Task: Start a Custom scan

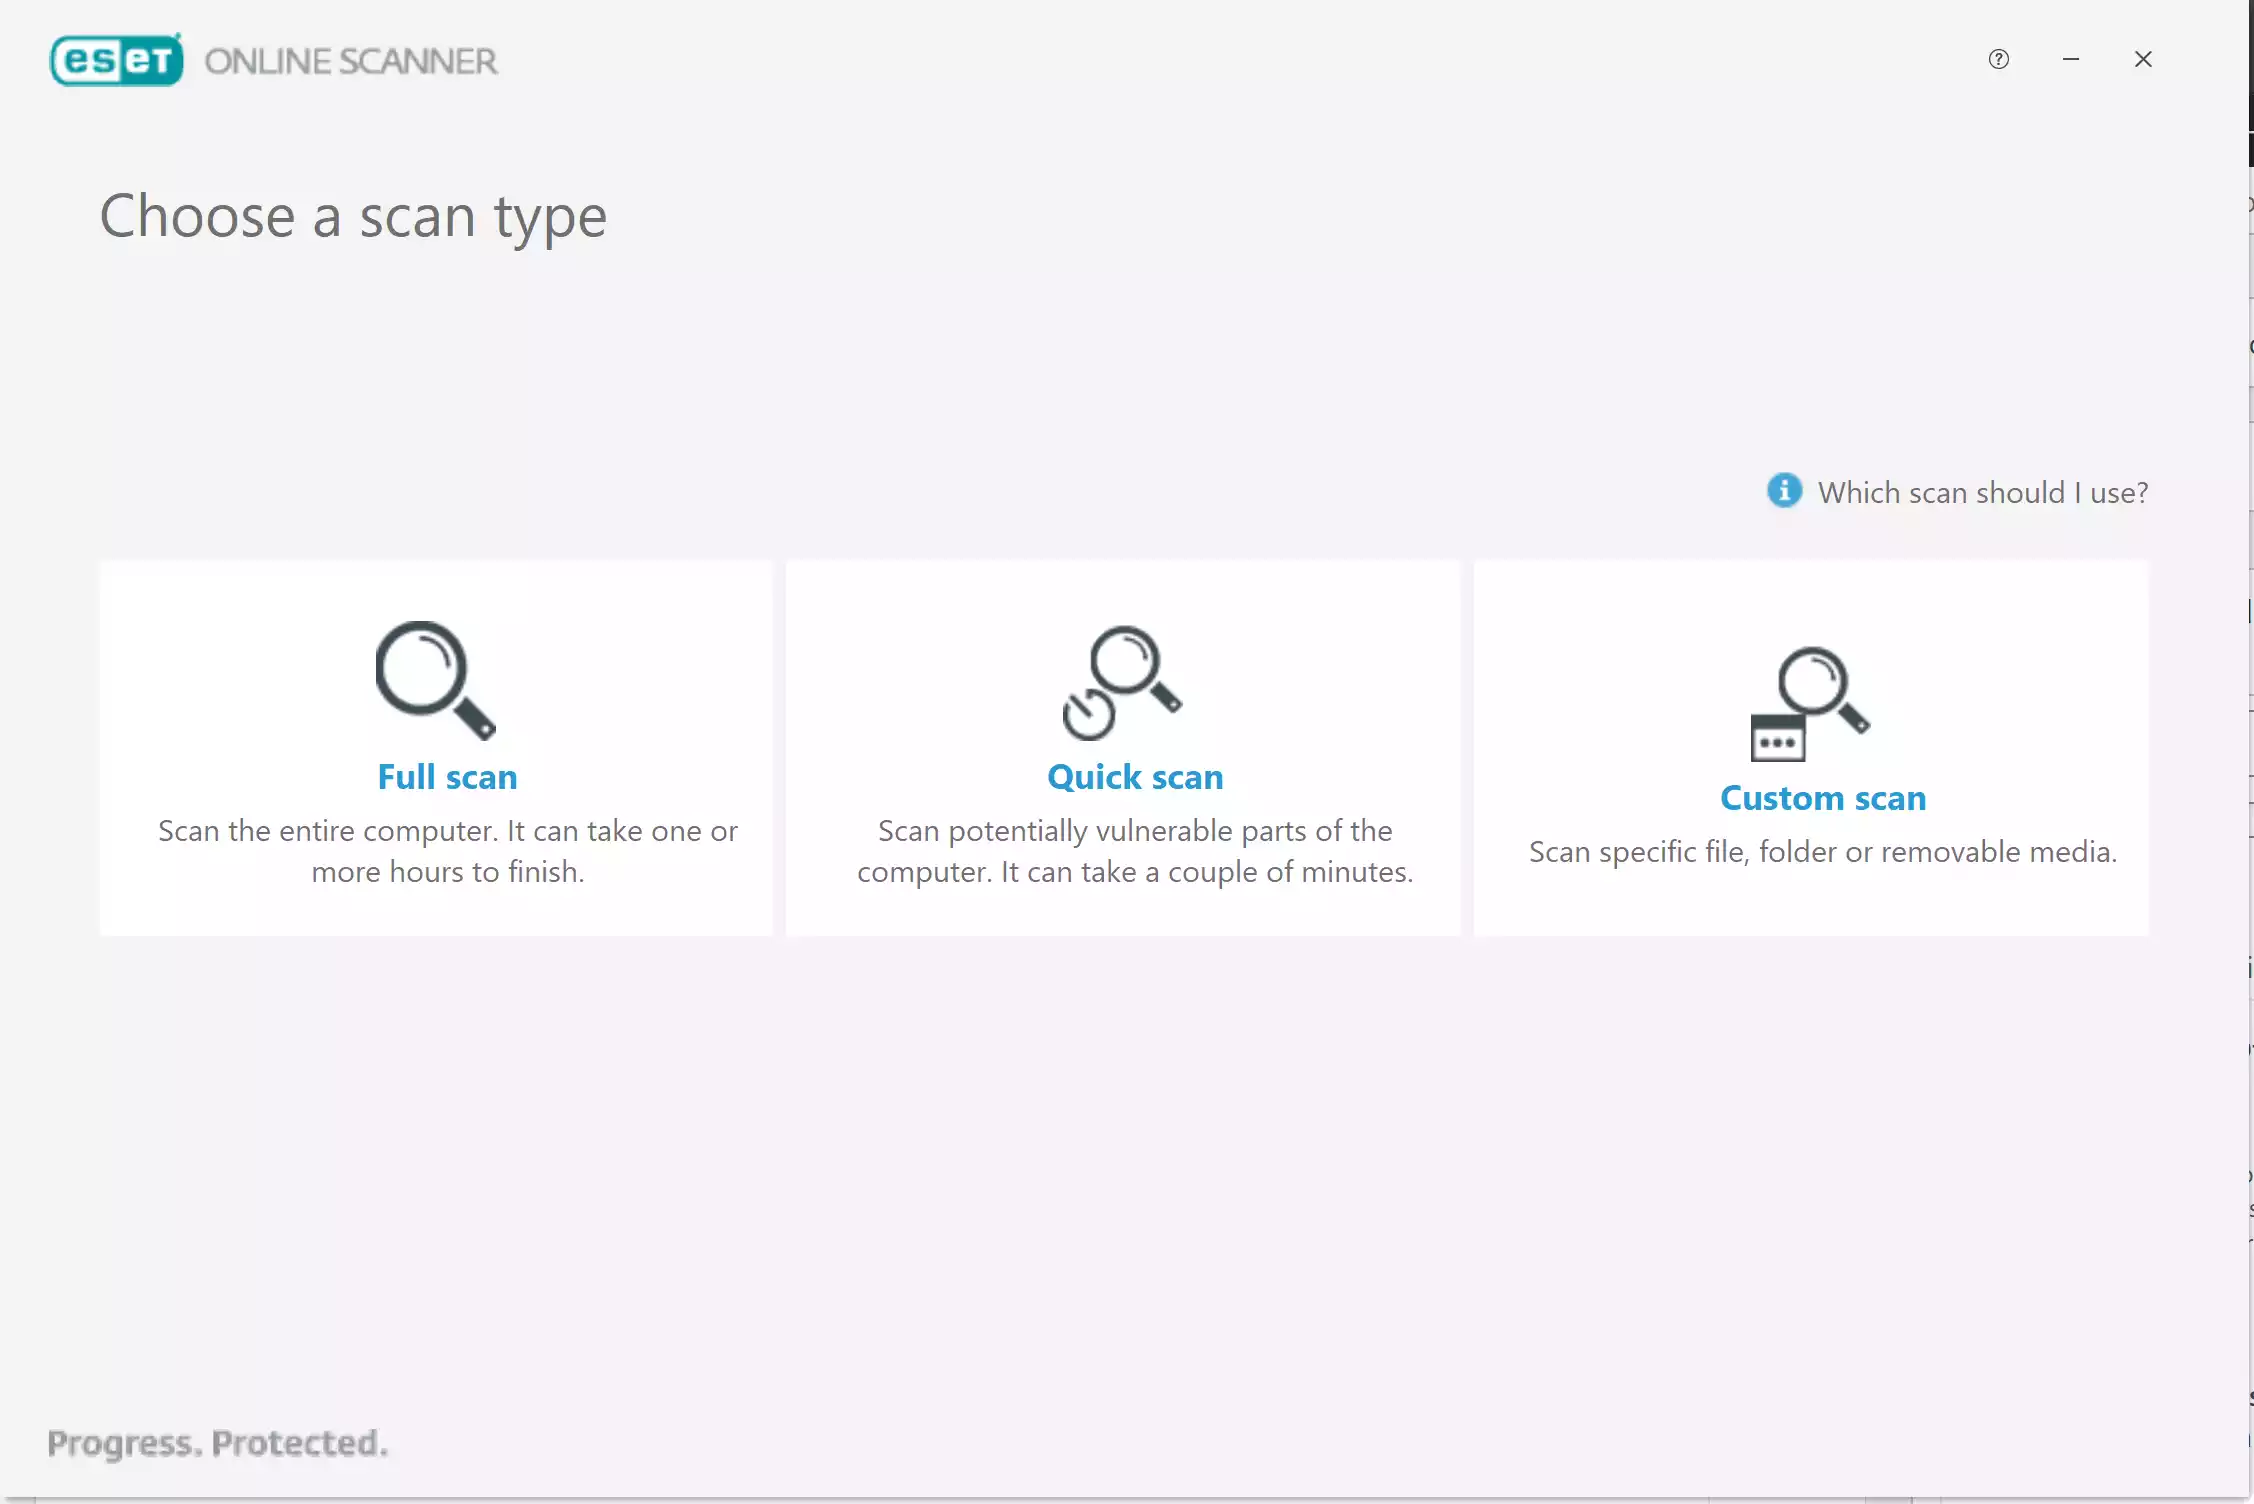Action: (x=1822, y=797)
